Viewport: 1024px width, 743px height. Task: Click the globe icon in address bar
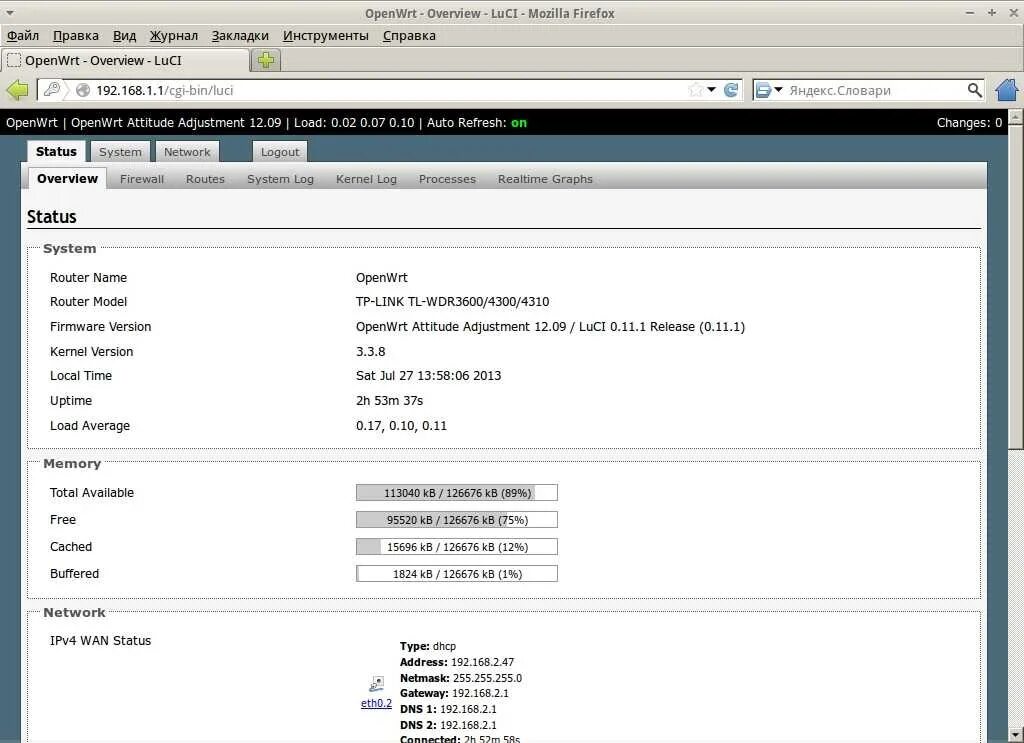[x=83, y=90]
